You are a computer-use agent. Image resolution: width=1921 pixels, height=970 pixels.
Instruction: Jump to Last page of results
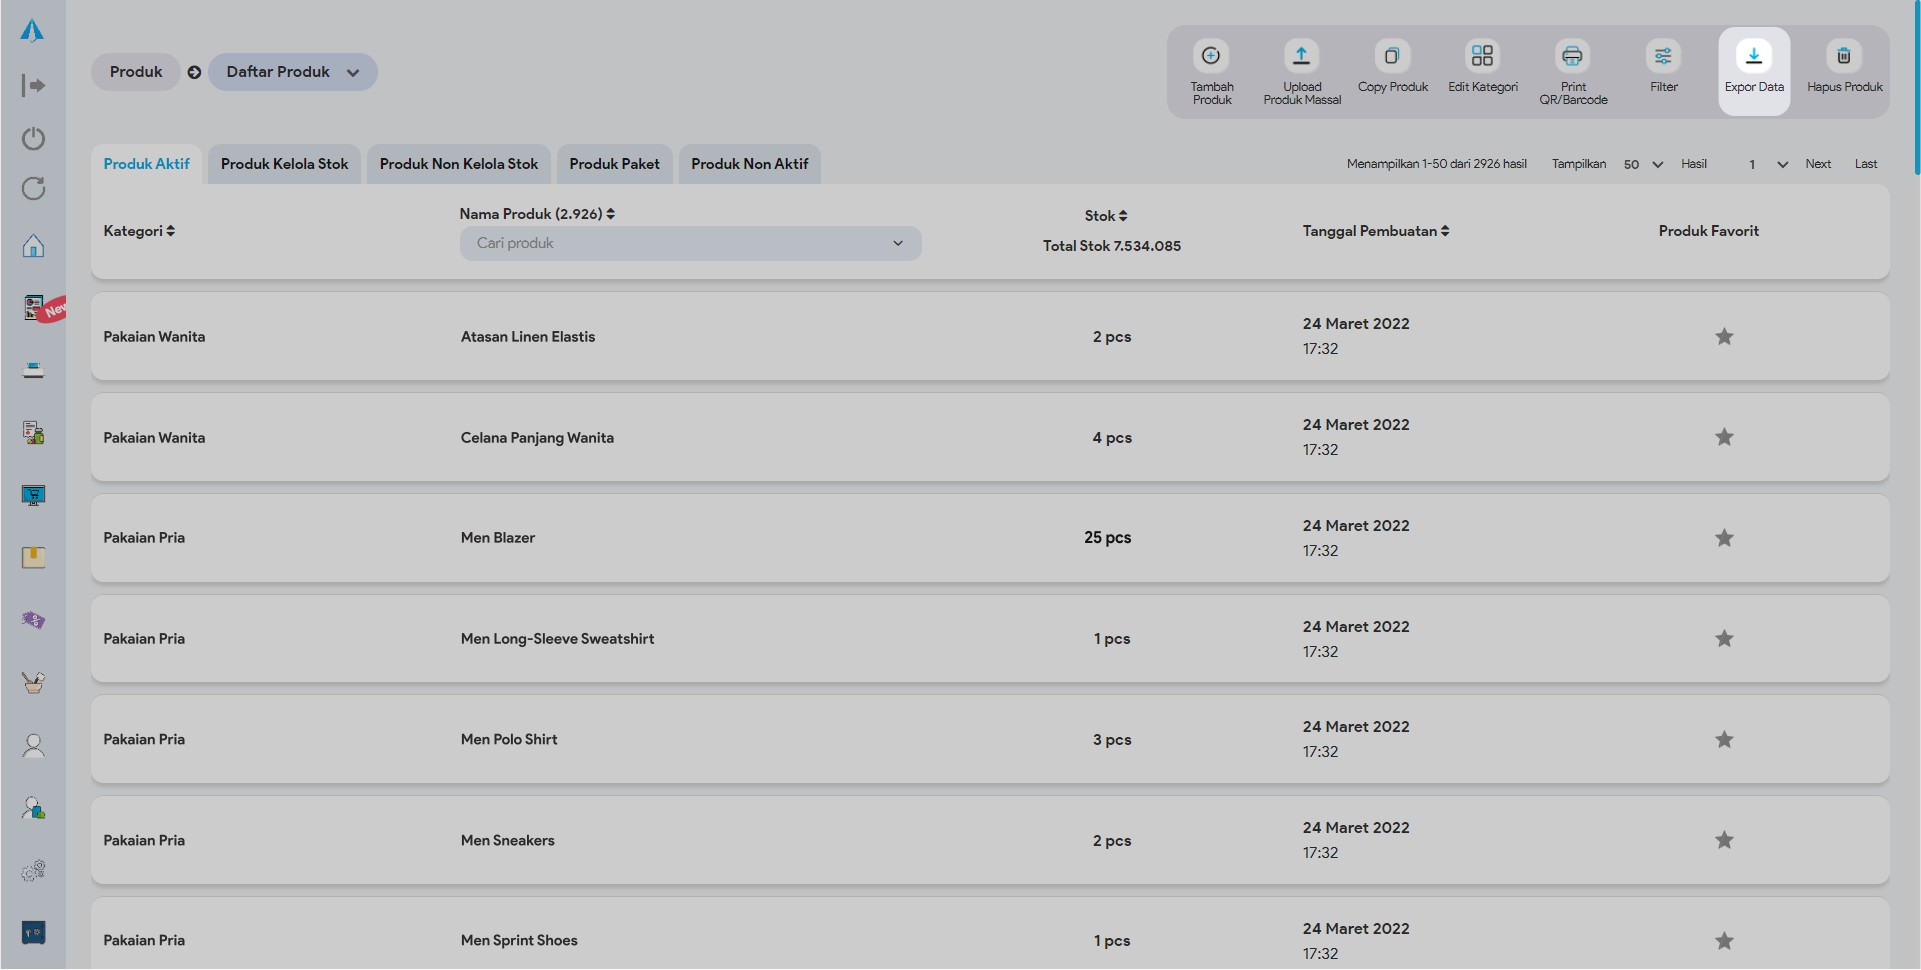[x=1865, y=164]
